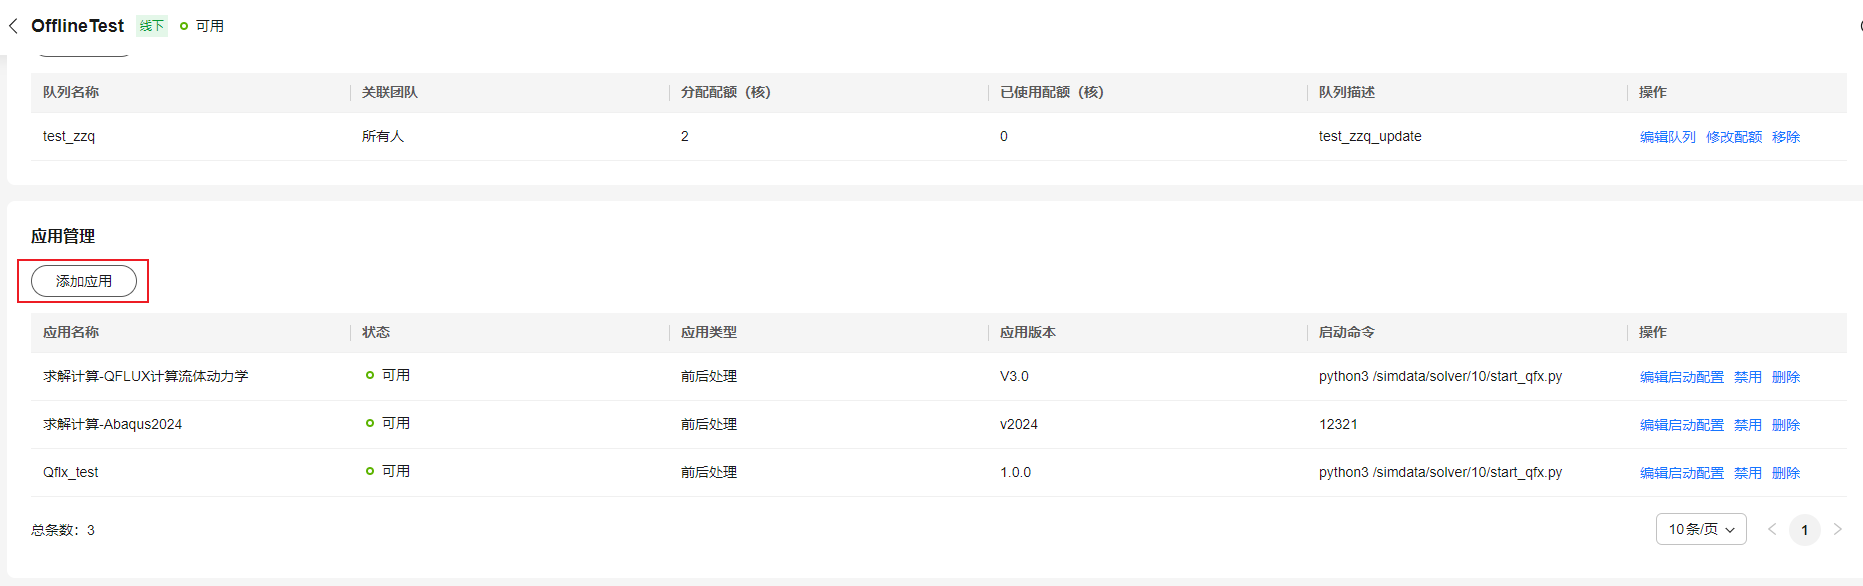Viewport: 1863px width, 586px height.
Task: Delete the QFLUX application row
Action: point(1786,377)
